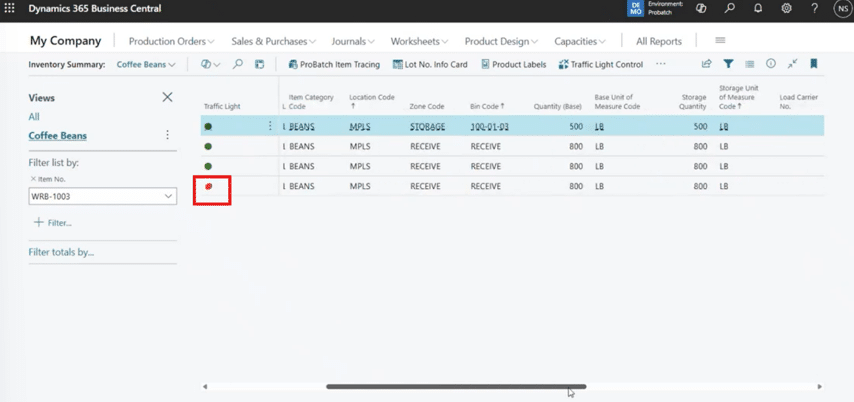Sort by Item Category Code column header

(x=310, y=102)
